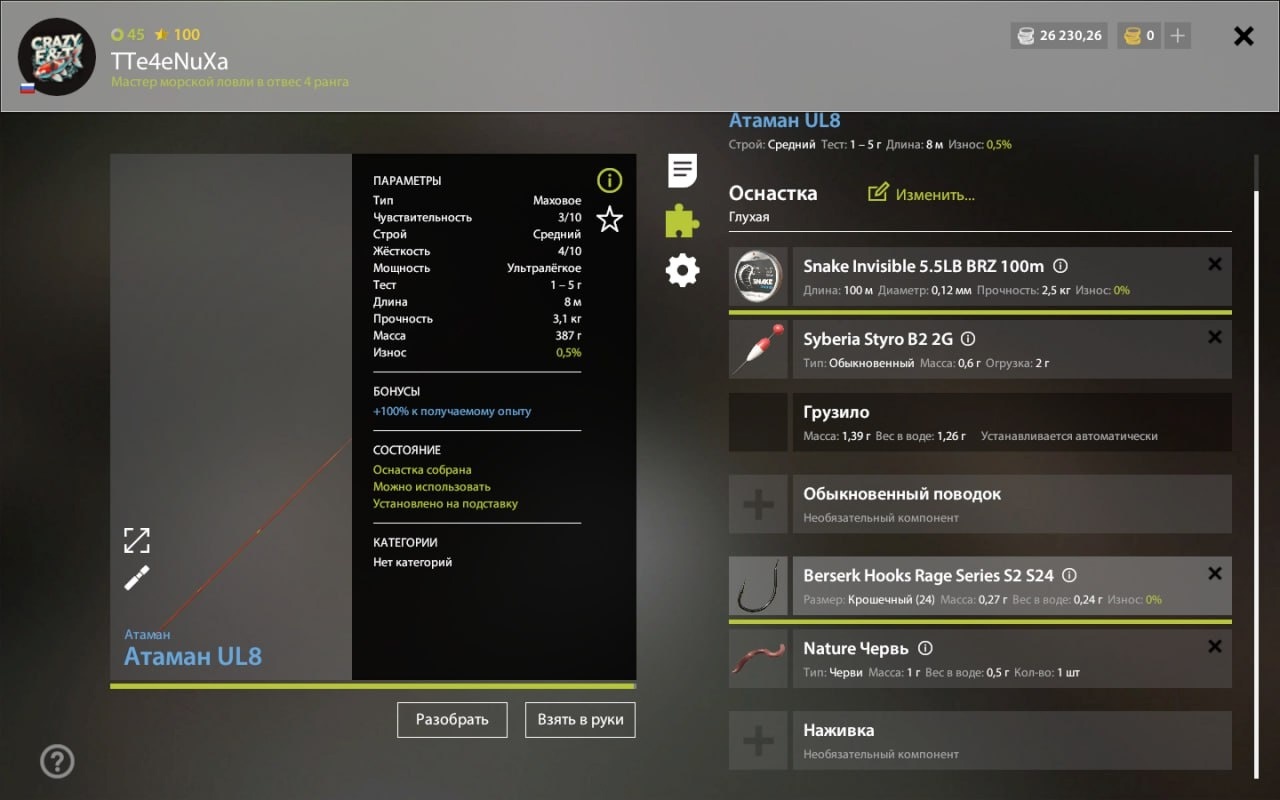This screenshot has width=1280, height=800.
Task: Add a leader via Обыкновенный поводок plus
Action: (x=758, y=504)
